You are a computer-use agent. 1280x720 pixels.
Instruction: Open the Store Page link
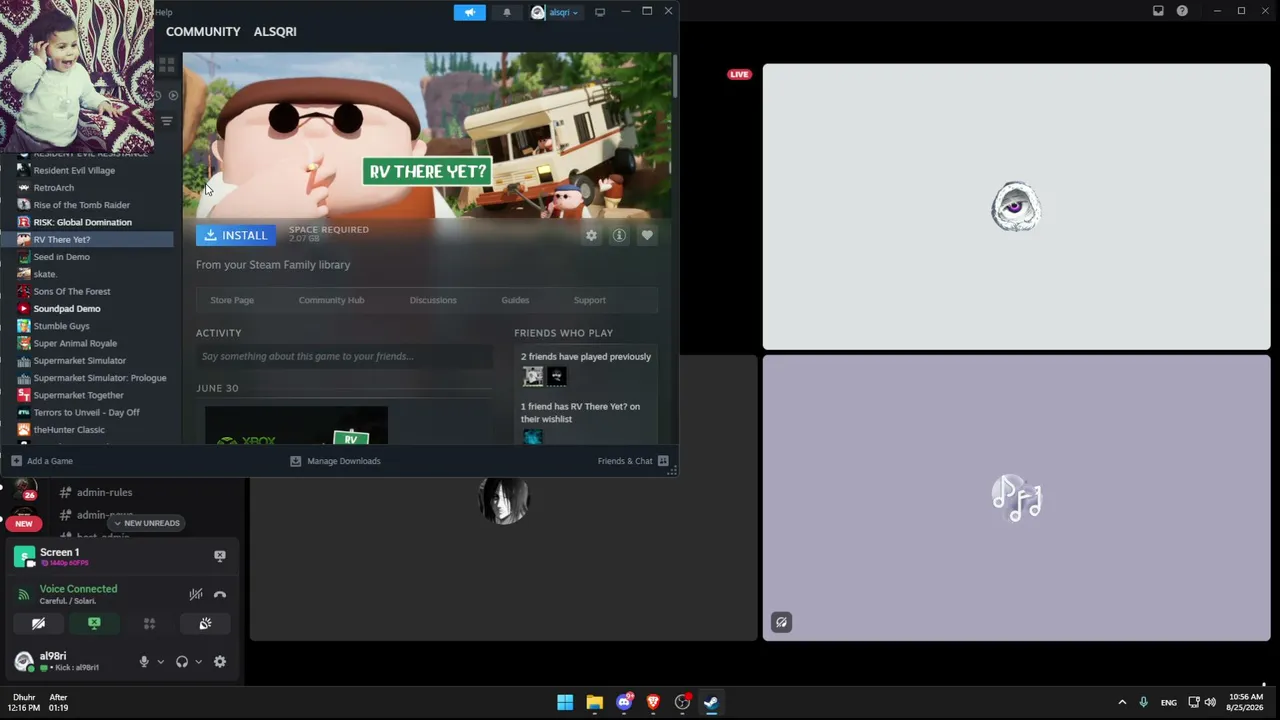pos(232,300)
